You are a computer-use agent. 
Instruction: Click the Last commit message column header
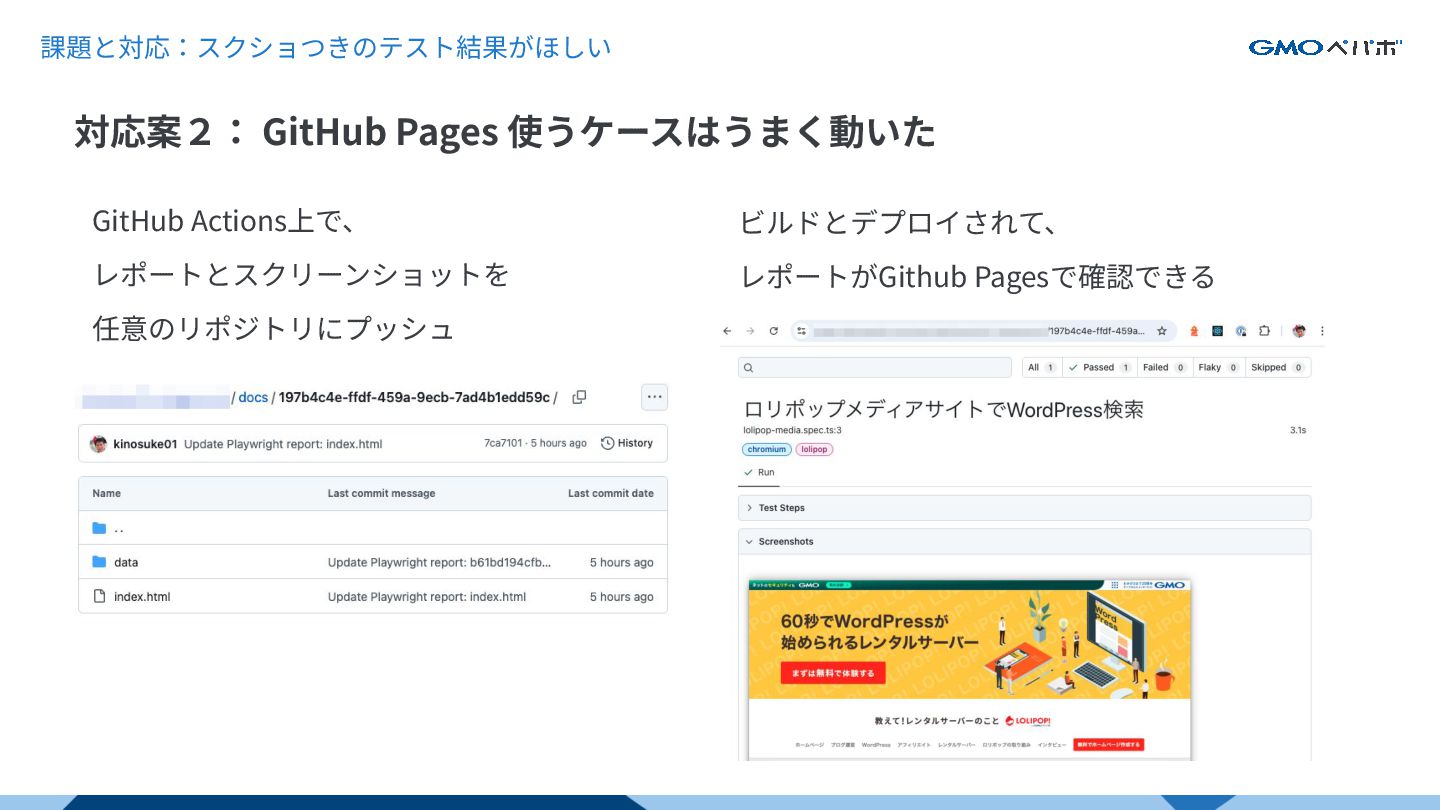pos(381,493)
